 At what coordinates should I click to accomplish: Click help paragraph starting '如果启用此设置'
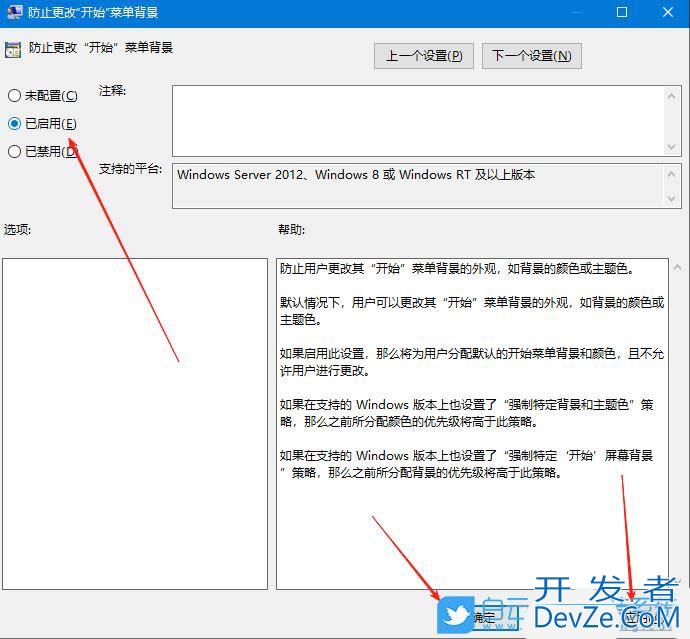(x=472, y=362)
